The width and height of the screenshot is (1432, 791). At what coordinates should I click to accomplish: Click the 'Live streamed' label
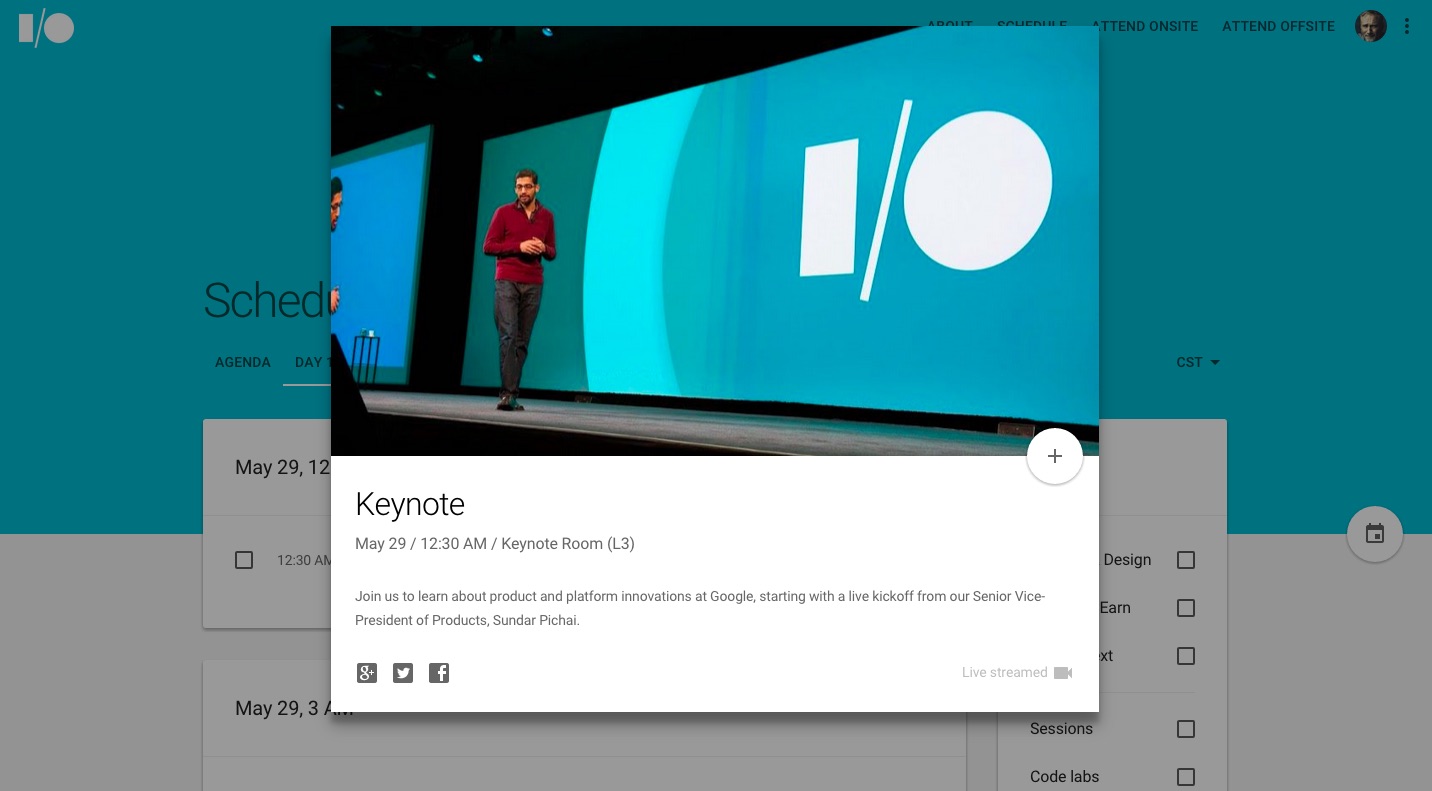click(x=1004, y=673)
